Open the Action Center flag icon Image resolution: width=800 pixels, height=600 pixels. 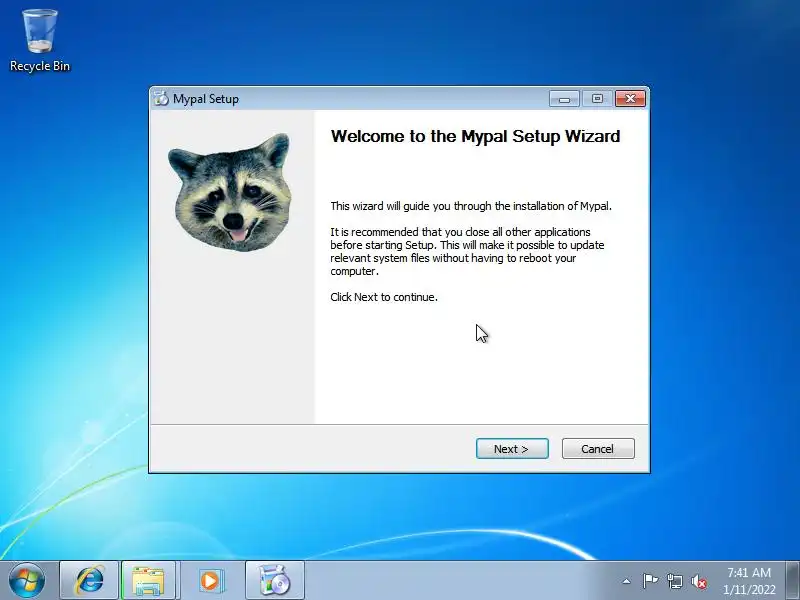650,581
